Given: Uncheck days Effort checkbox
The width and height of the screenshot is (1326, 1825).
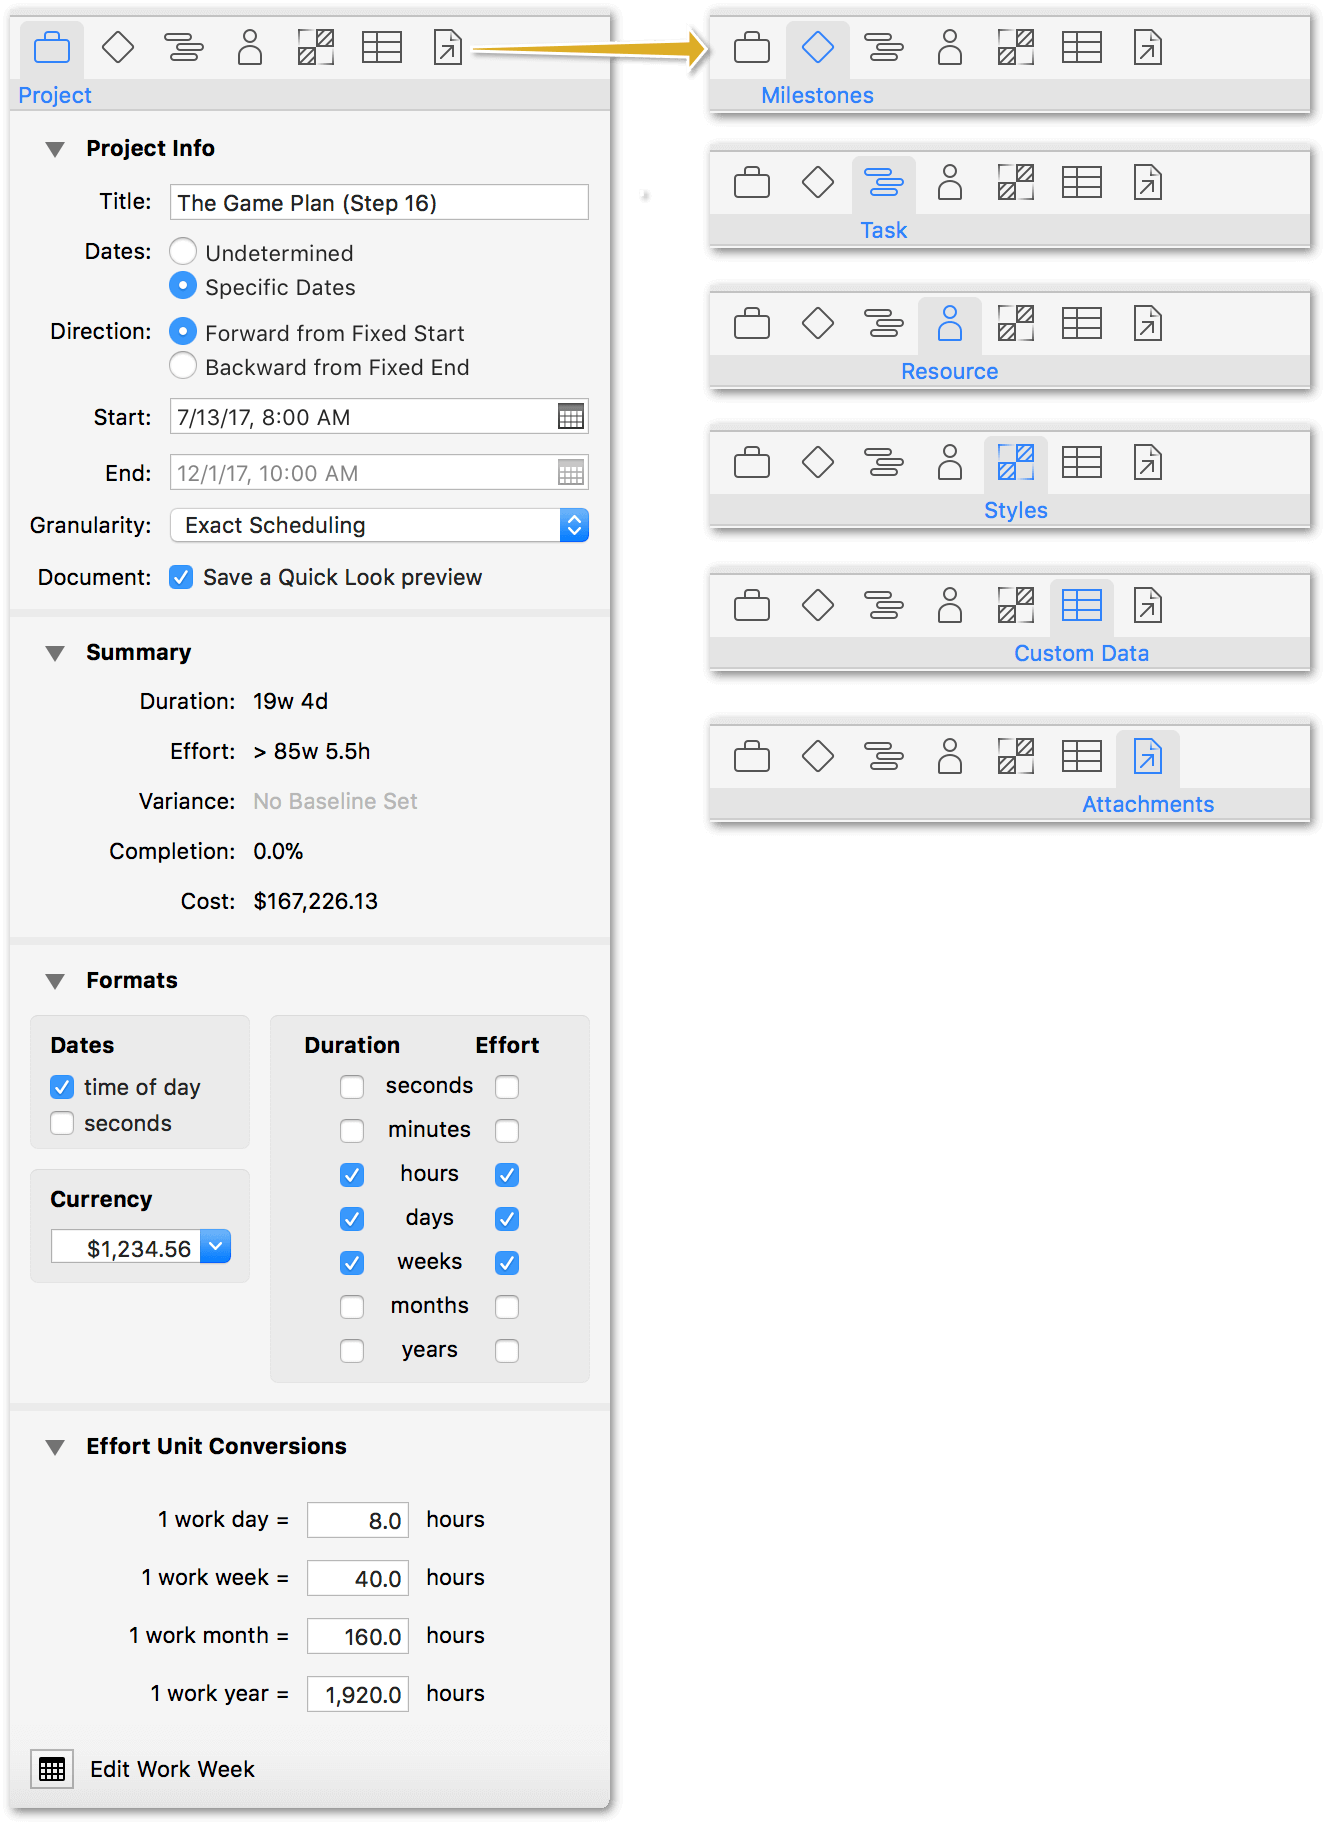Looking at the screenshot, I should coord(507,1219).
